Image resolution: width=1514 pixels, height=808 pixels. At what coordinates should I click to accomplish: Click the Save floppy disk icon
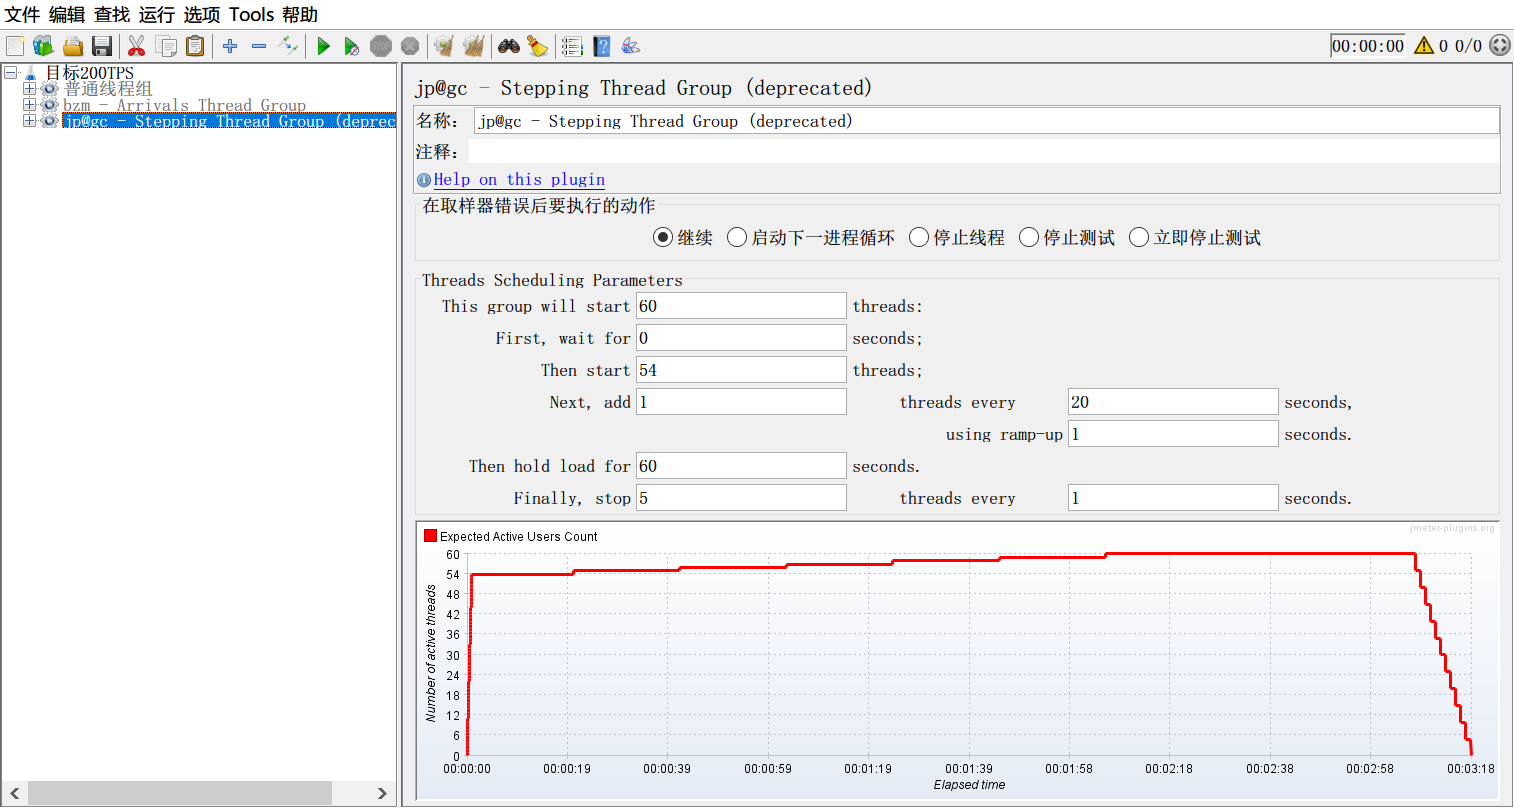[101, 46]
